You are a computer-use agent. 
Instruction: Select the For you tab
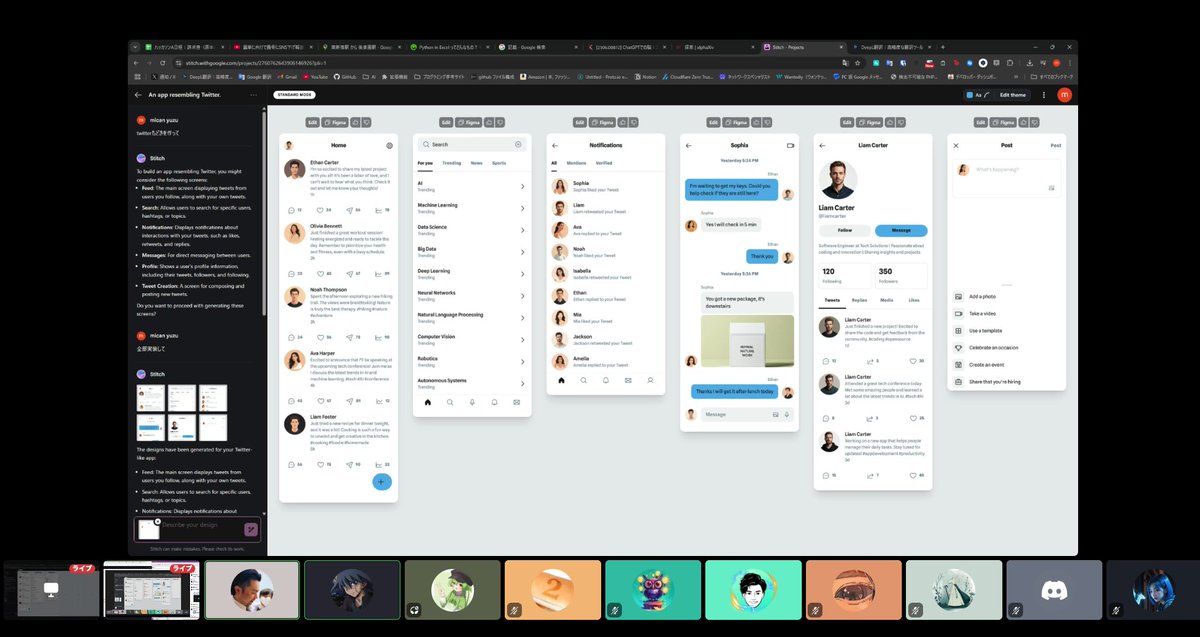point(425,162)
